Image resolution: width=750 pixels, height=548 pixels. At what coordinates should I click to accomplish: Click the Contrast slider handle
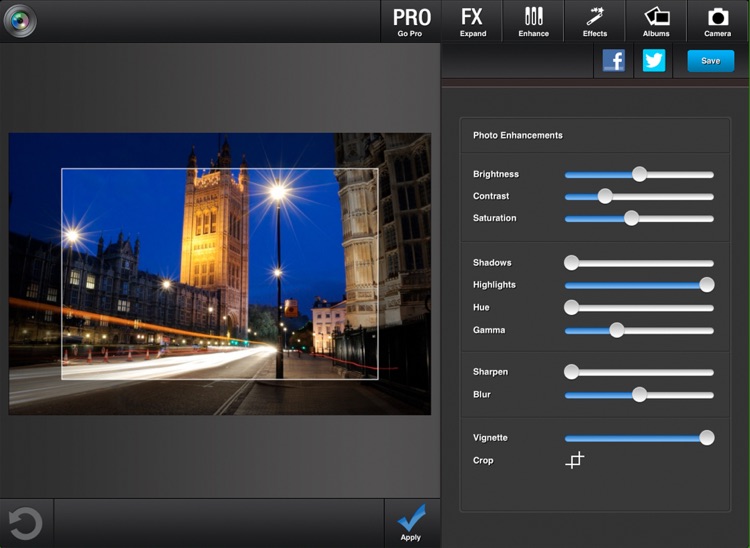[x=604, y=196]
